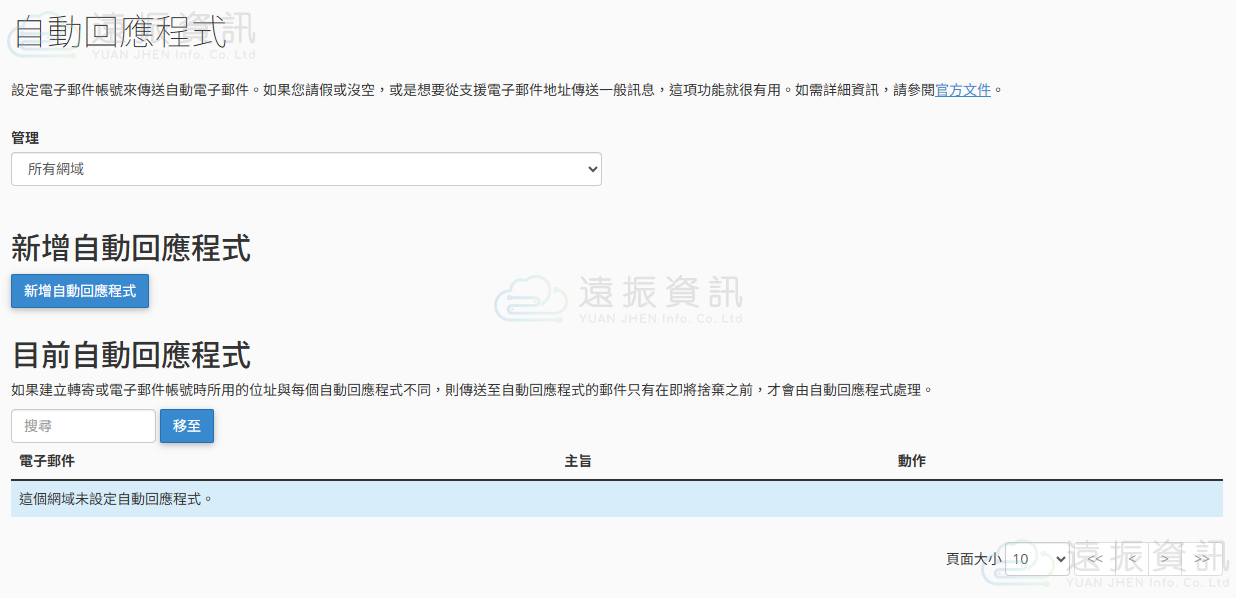Click the 這個網域未設定自動回應程式 empty notice row
The width and height of the screenshot is (1236, 598).
click(x=616, y=498)
